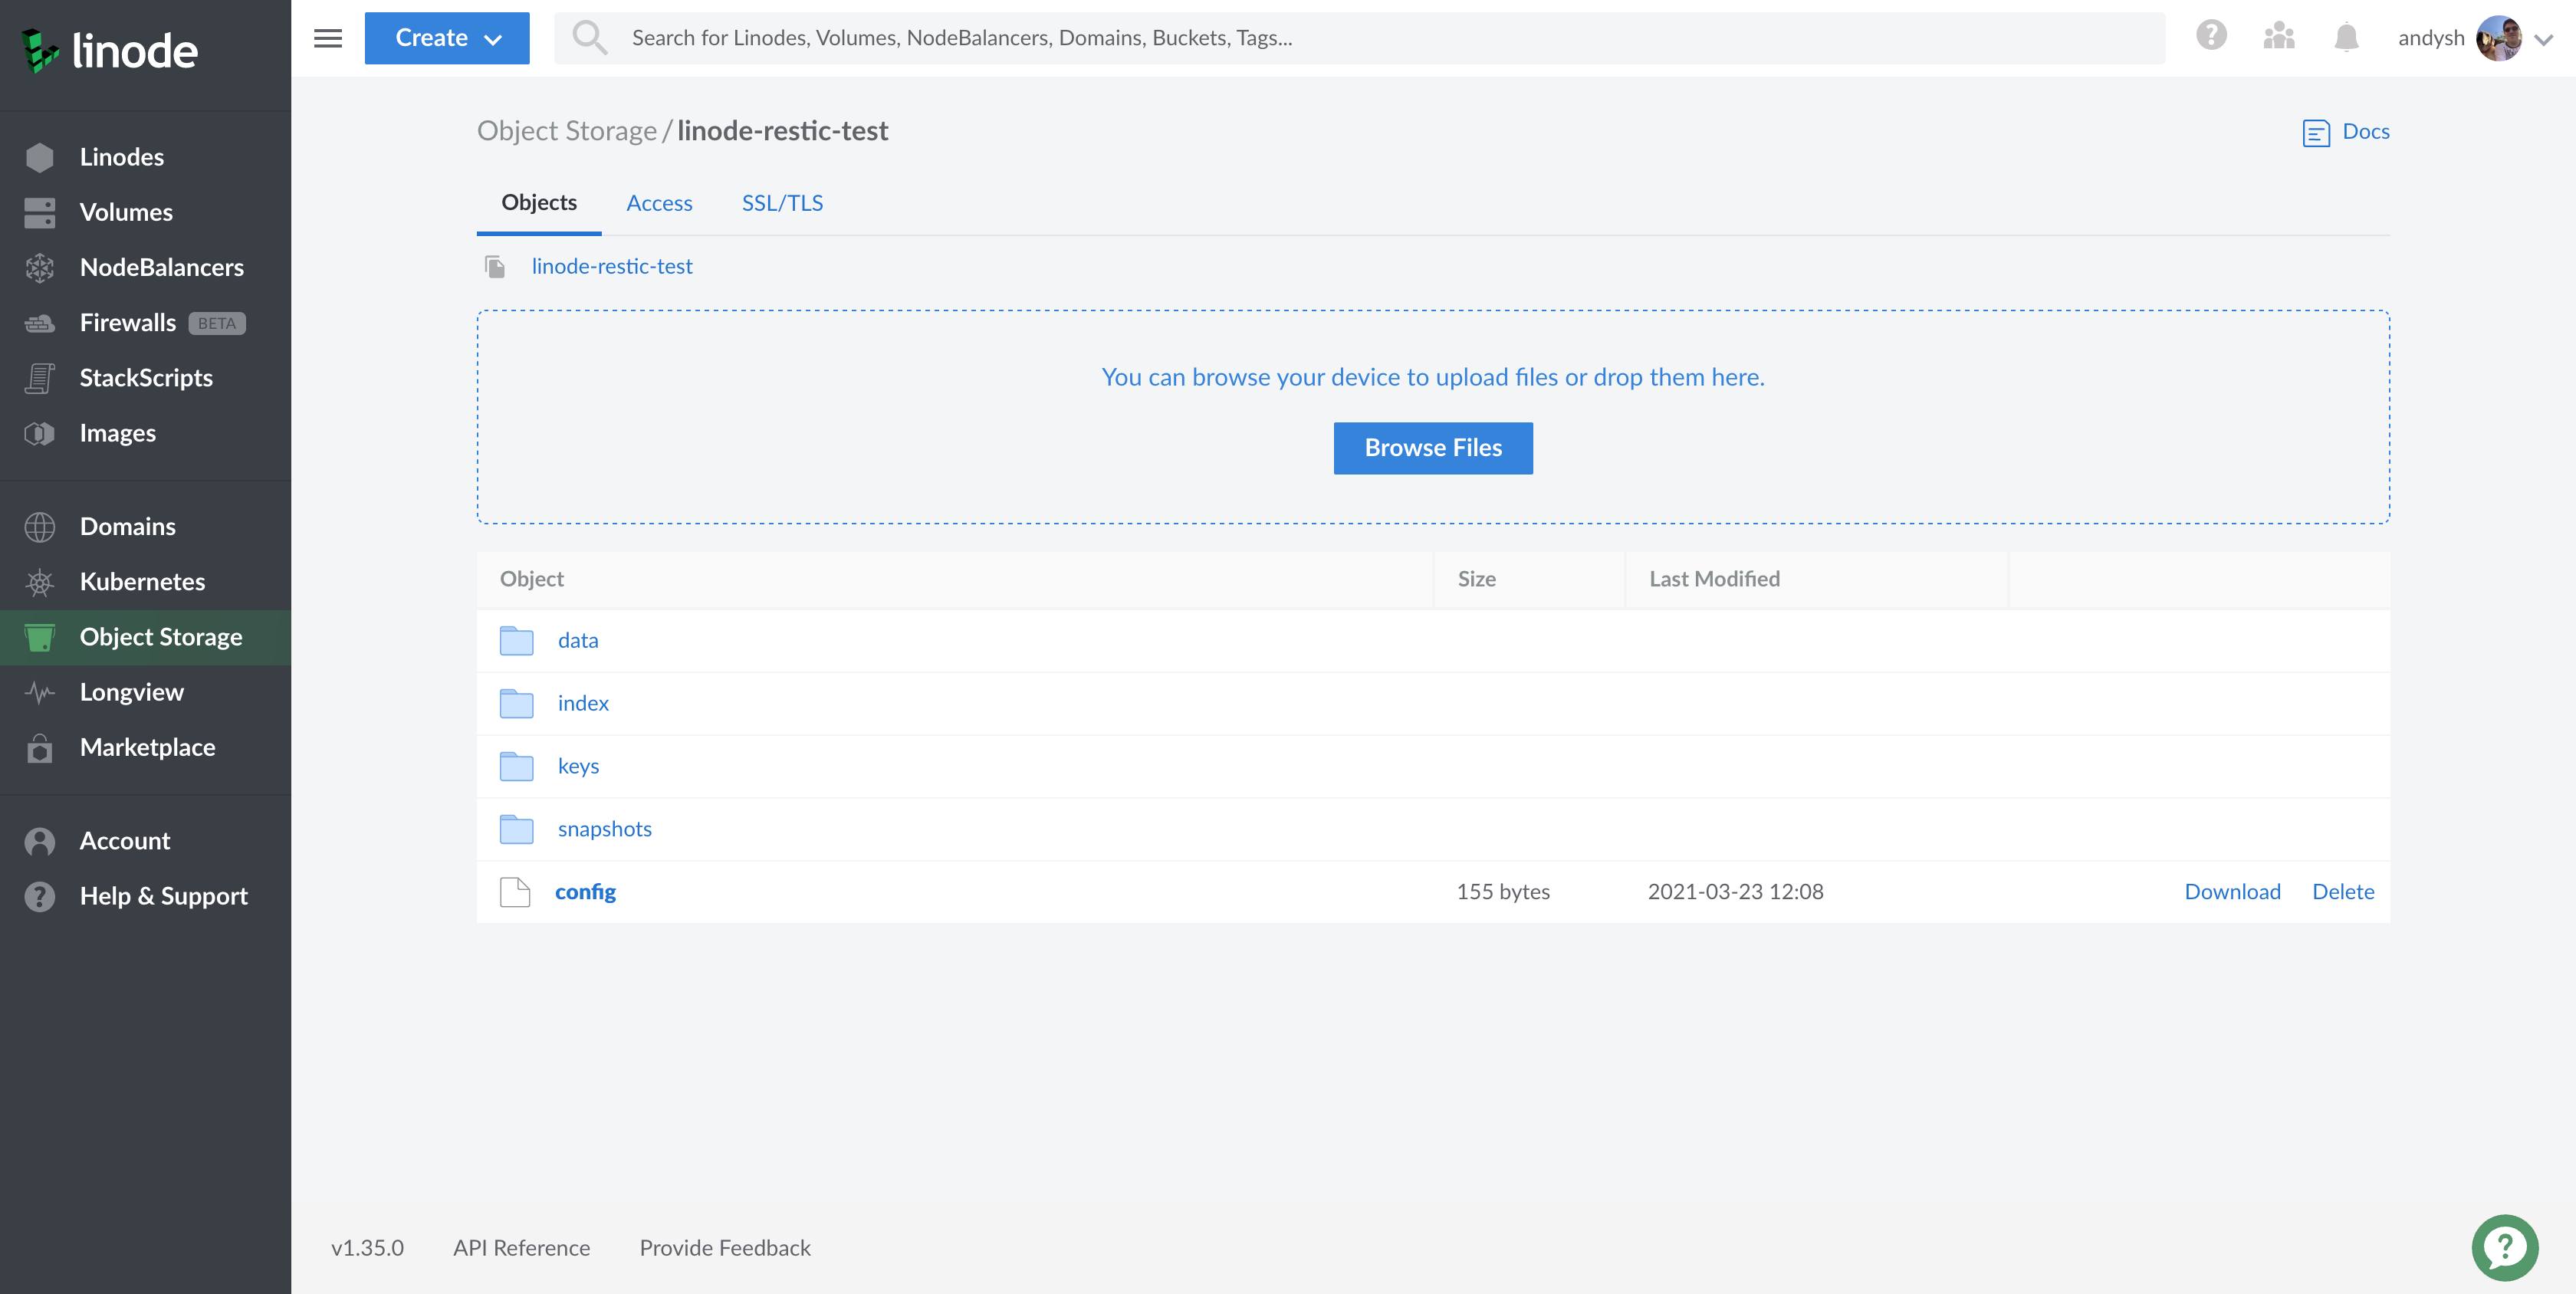Open the Marketplace section
This screenshot has height=1294, width=2576.
(147, 747)
